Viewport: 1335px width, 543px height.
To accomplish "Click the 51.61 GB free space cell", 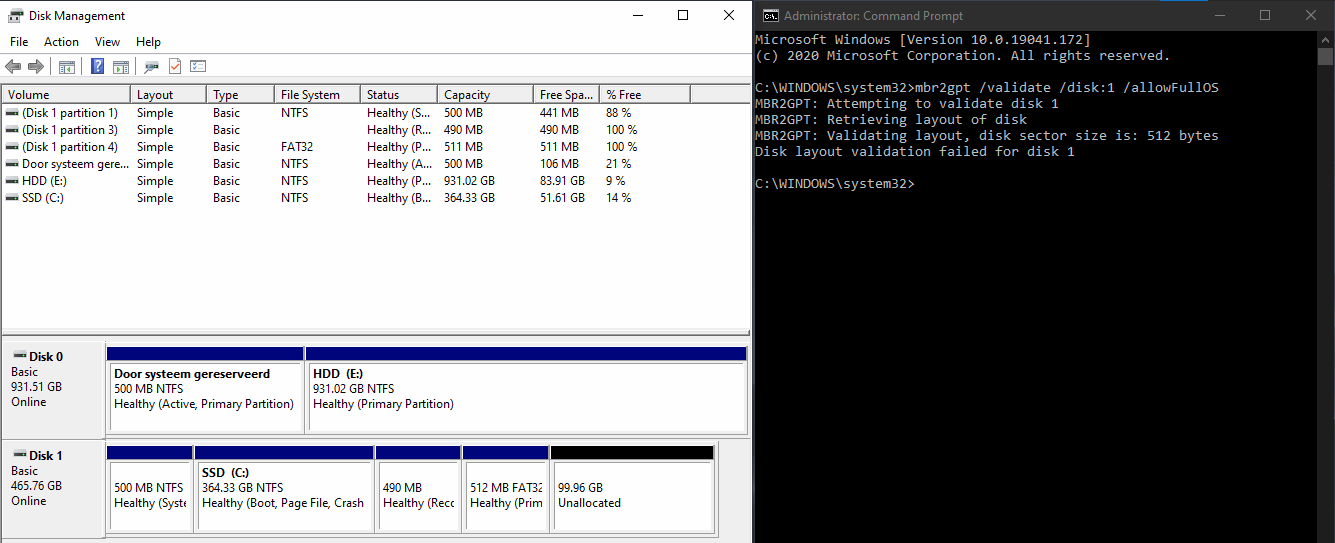I will pyautogui.click(x=562, y=198).
